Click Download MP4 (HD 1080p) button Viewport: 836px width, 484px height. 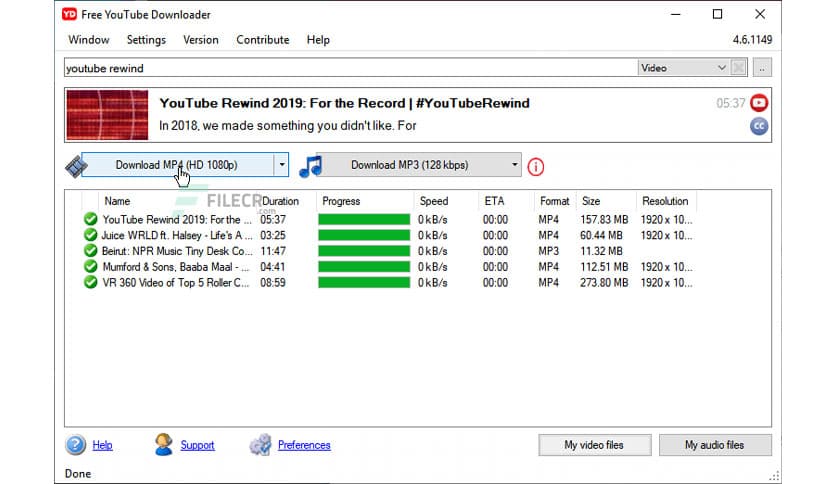(177, 165)
